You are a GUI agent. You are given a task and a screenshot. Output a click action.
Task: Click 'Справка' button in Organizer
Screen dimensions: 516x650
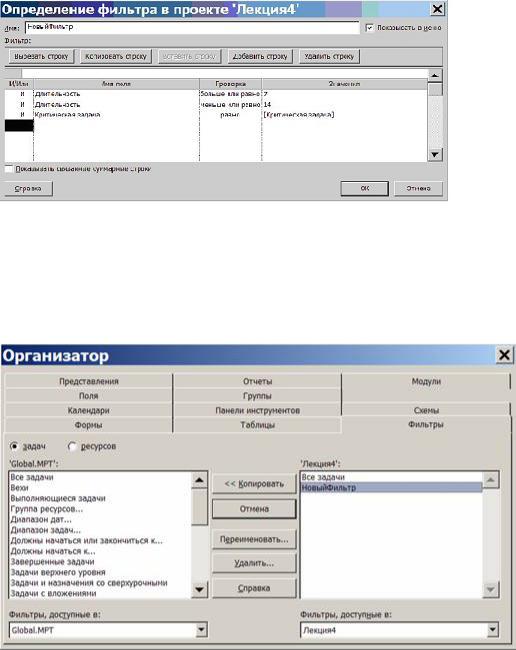[x=254, y=588]
